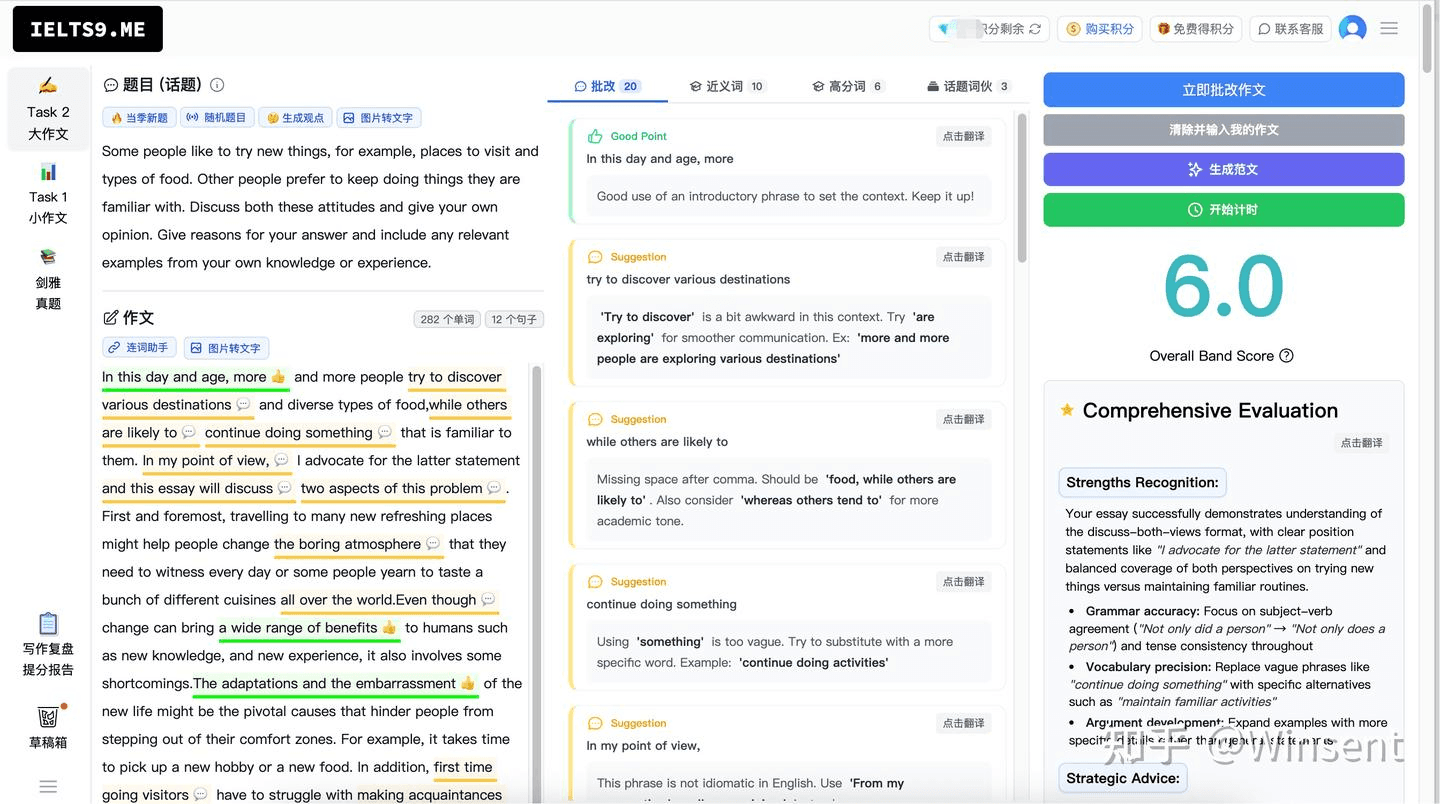The image size is (1440, 804).
Task: Open 剑雅真题 in the sidebar
Action: click(x=48, y=280)
